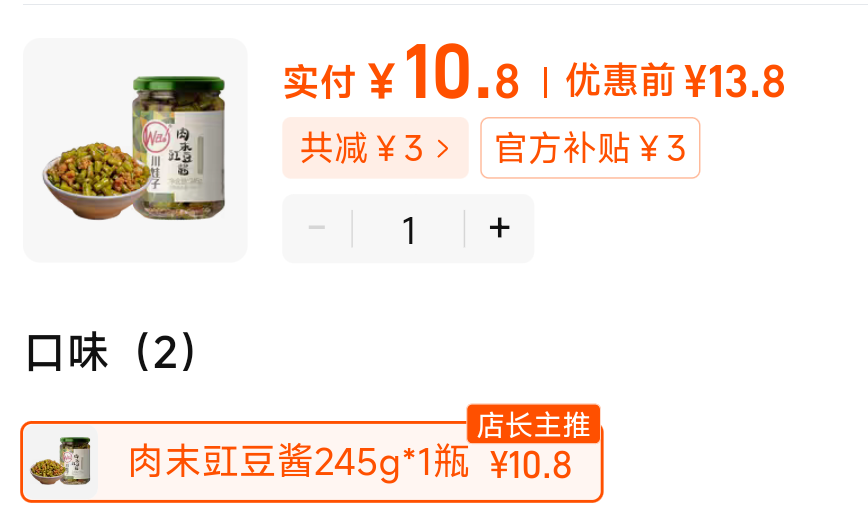Click the 实付 label text
This screenshot has height=516, width=868.
click(319, 82)
